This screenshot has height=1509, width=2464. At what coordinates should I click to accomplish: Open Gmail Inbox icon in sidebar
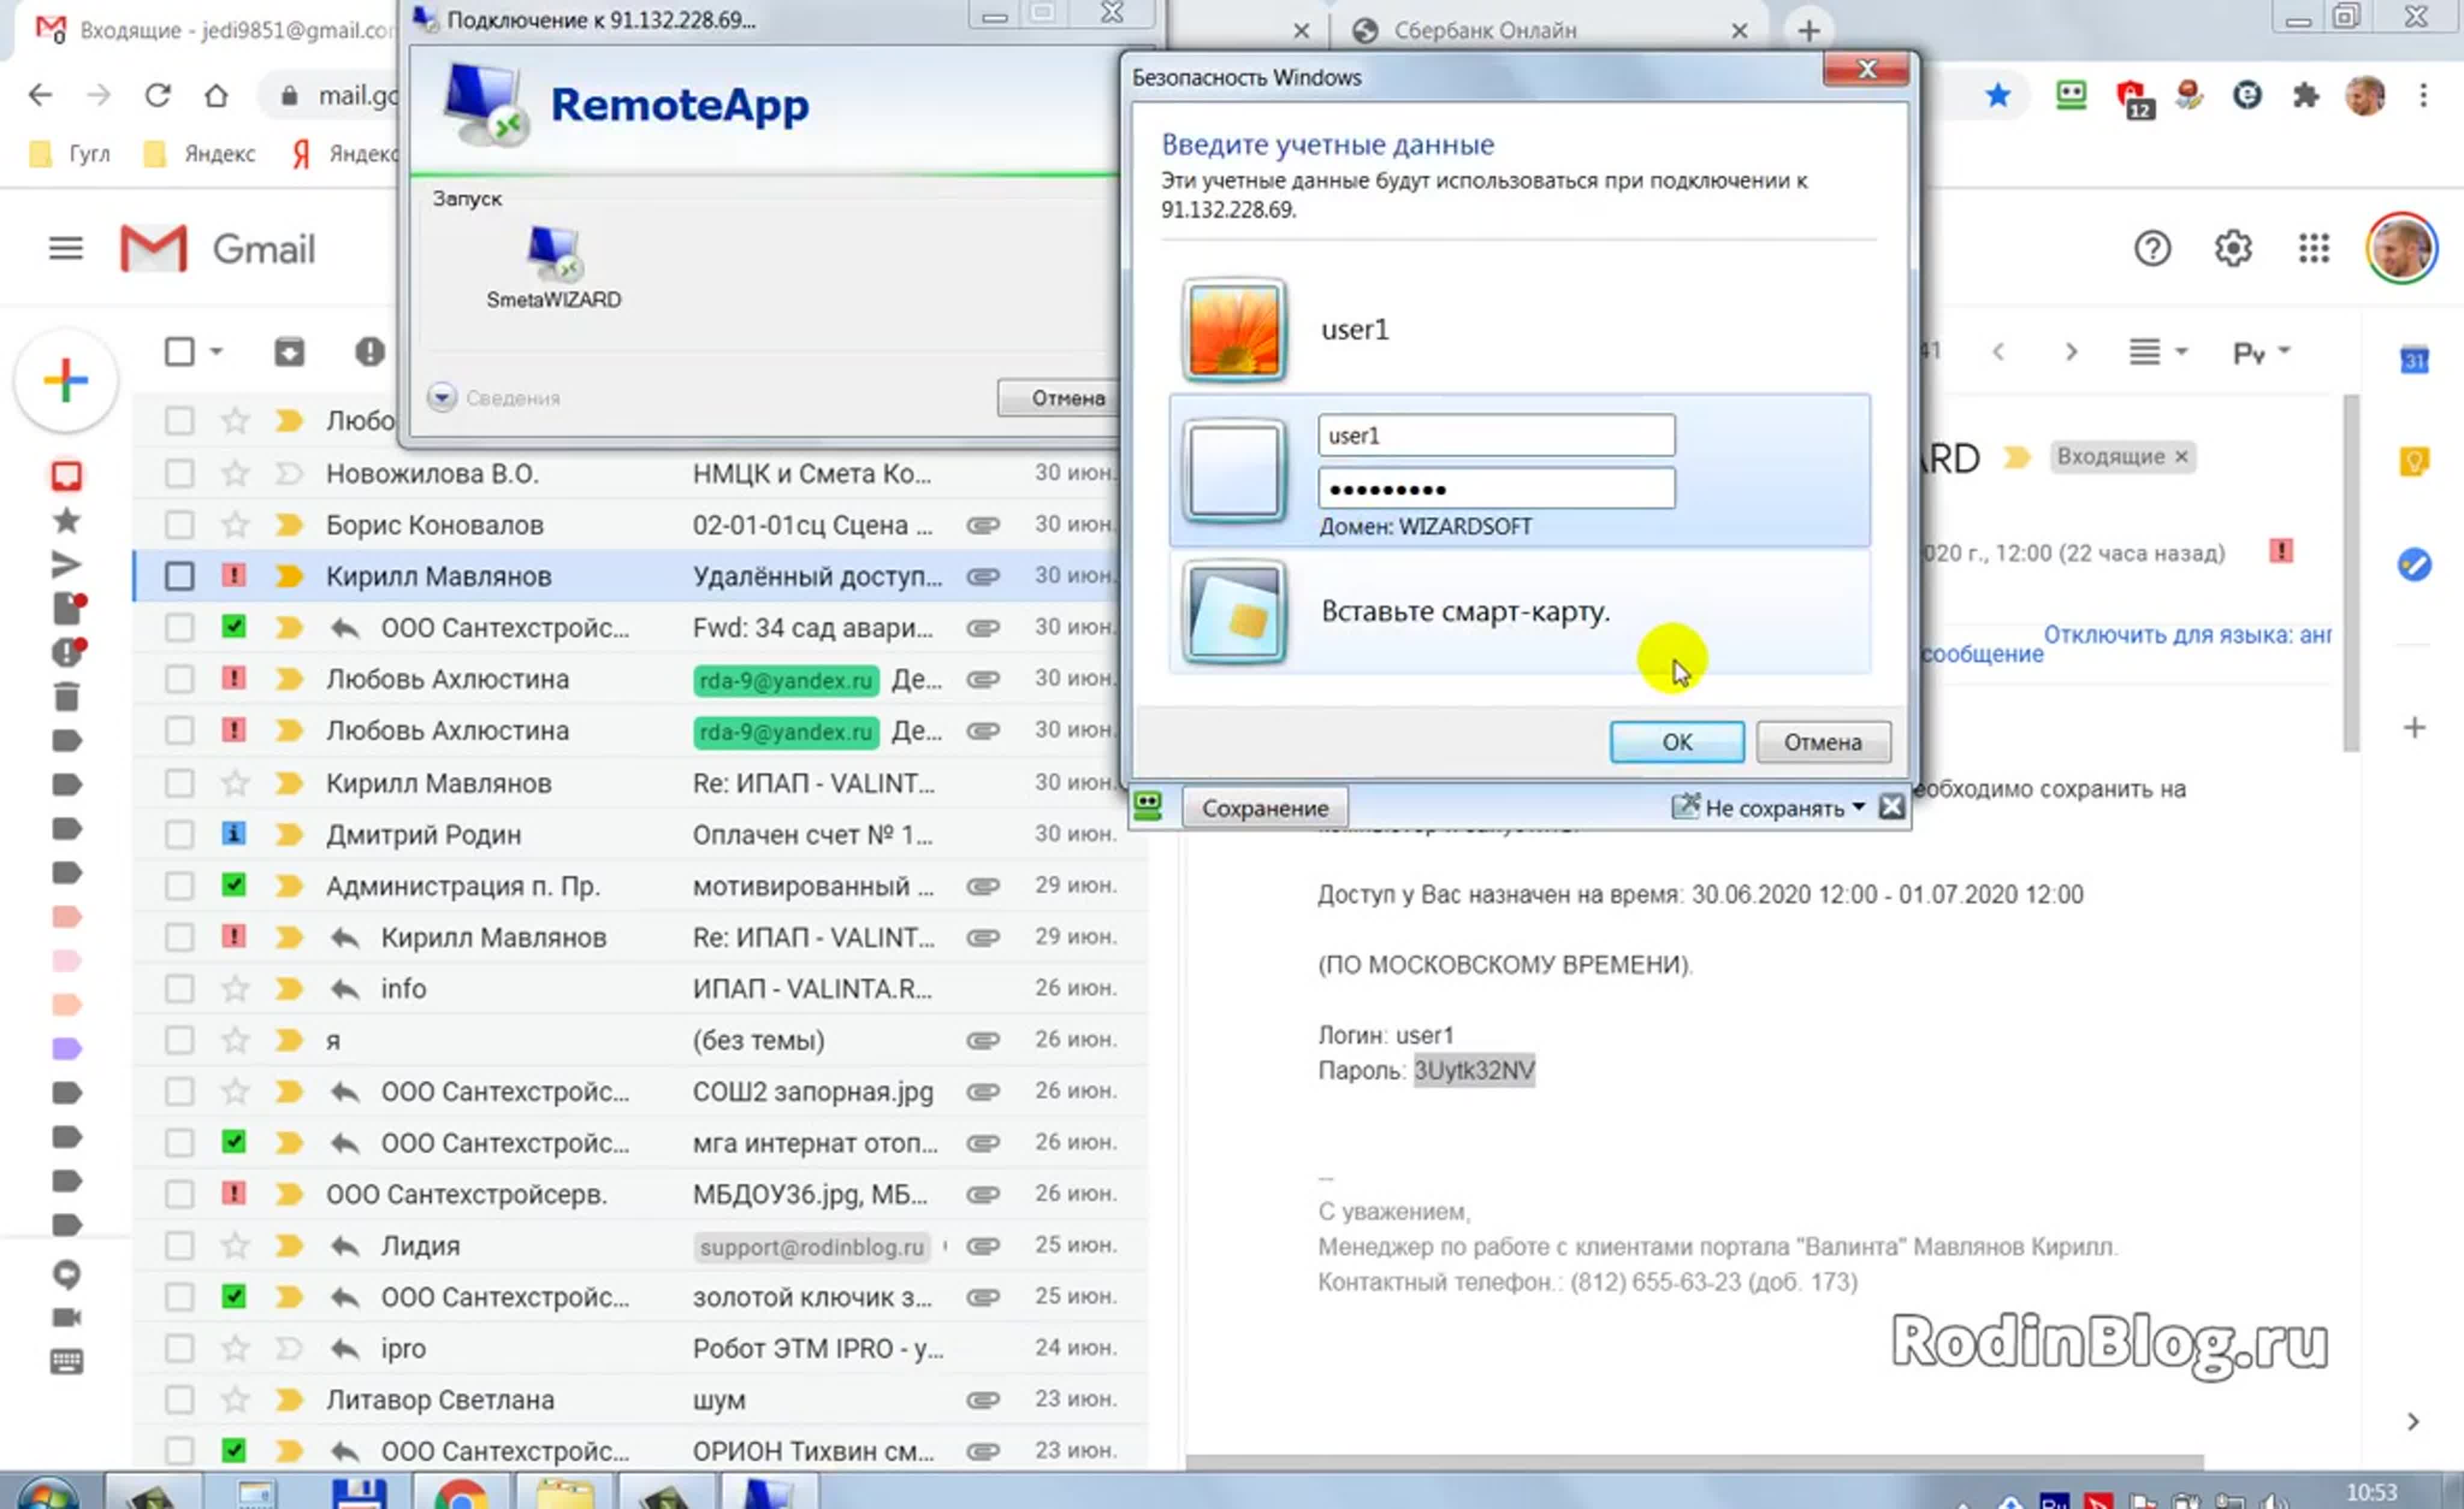(66, 476)
